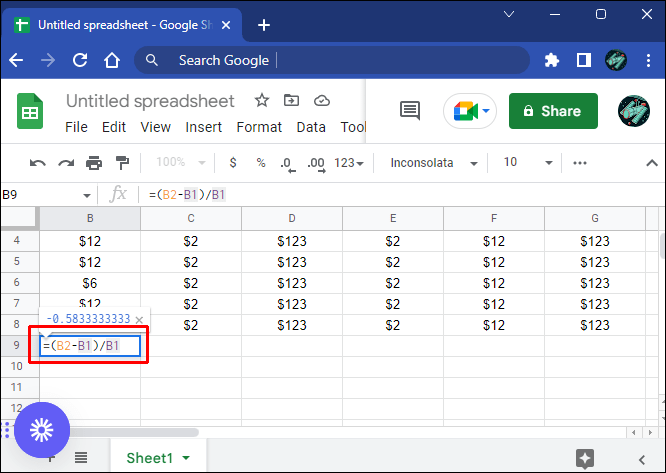This screenshot has width=666, height=473.
Task: Expand the Name box B9 dropdown
Action: 87,196
